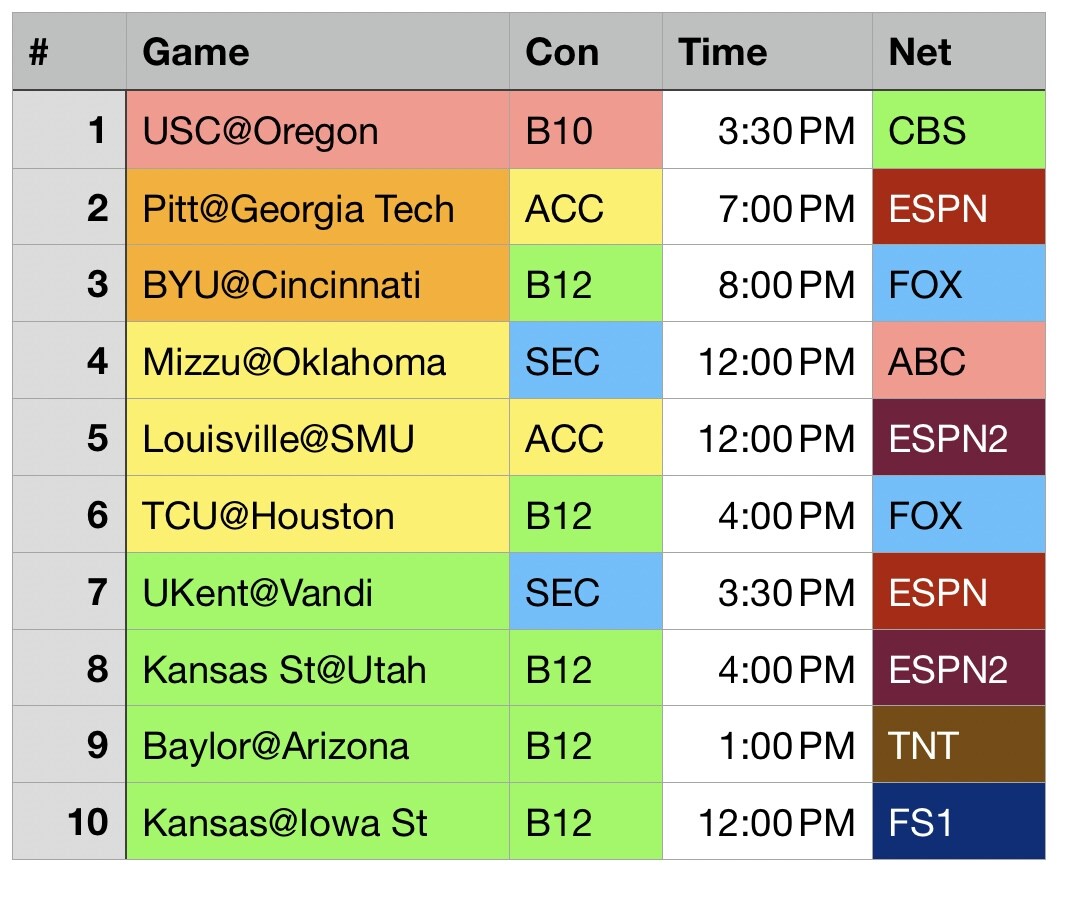This screenshot has width=1070, height=907.
Task: Select row number 10 header
Action: point(70,822)
